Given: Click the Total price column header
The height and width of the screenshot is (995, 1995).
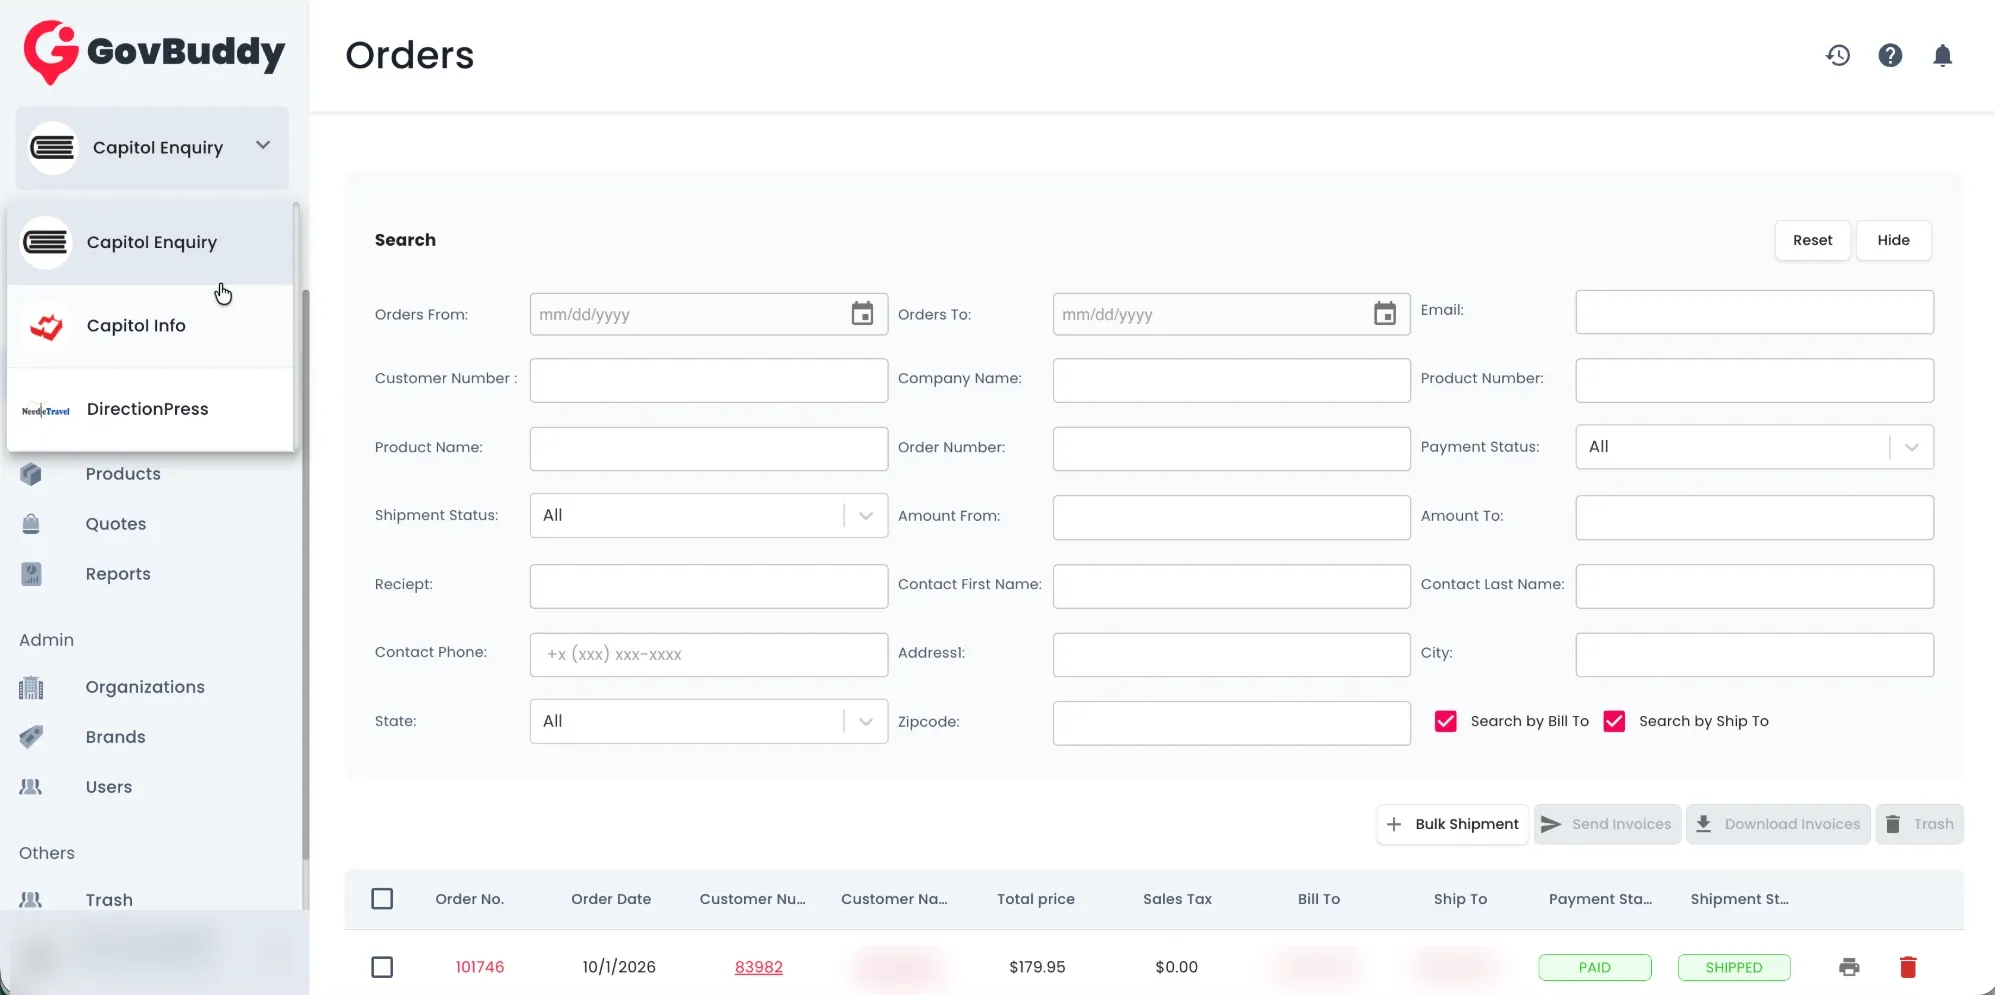Looking at the screenshot, I should click(1036, 899).
